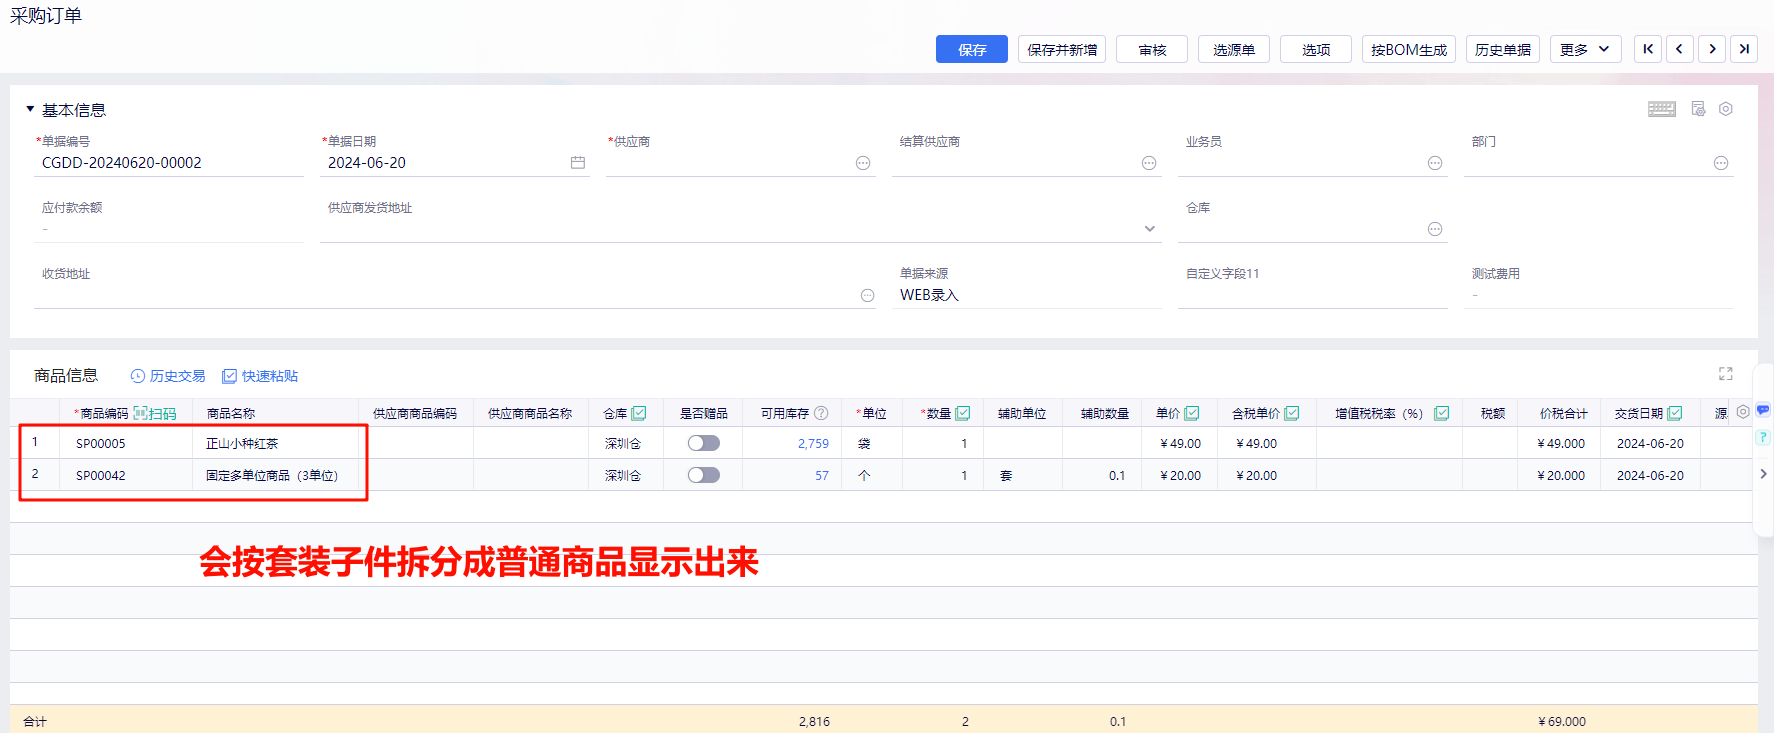Image resolution: width=1774 pixels, height=733 pixels.
Task: Open the 结算供应商 lookup ellipsis icon
Action: (1149, 163)
